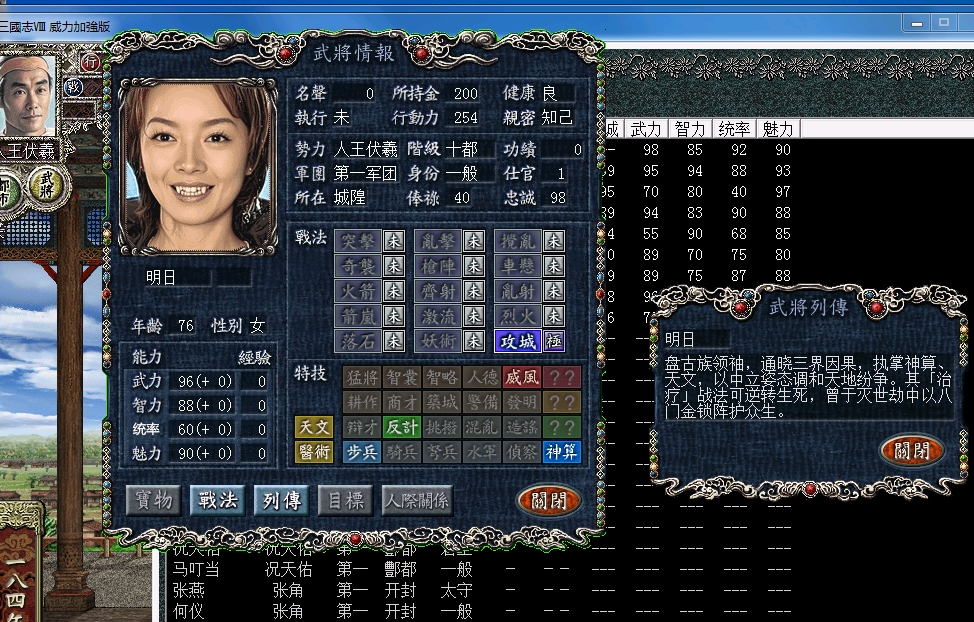The height and width of the screenshot is (622, 974).
Task: Select the 箭嵐 tactic tile
Action: [x=358, y=316]
